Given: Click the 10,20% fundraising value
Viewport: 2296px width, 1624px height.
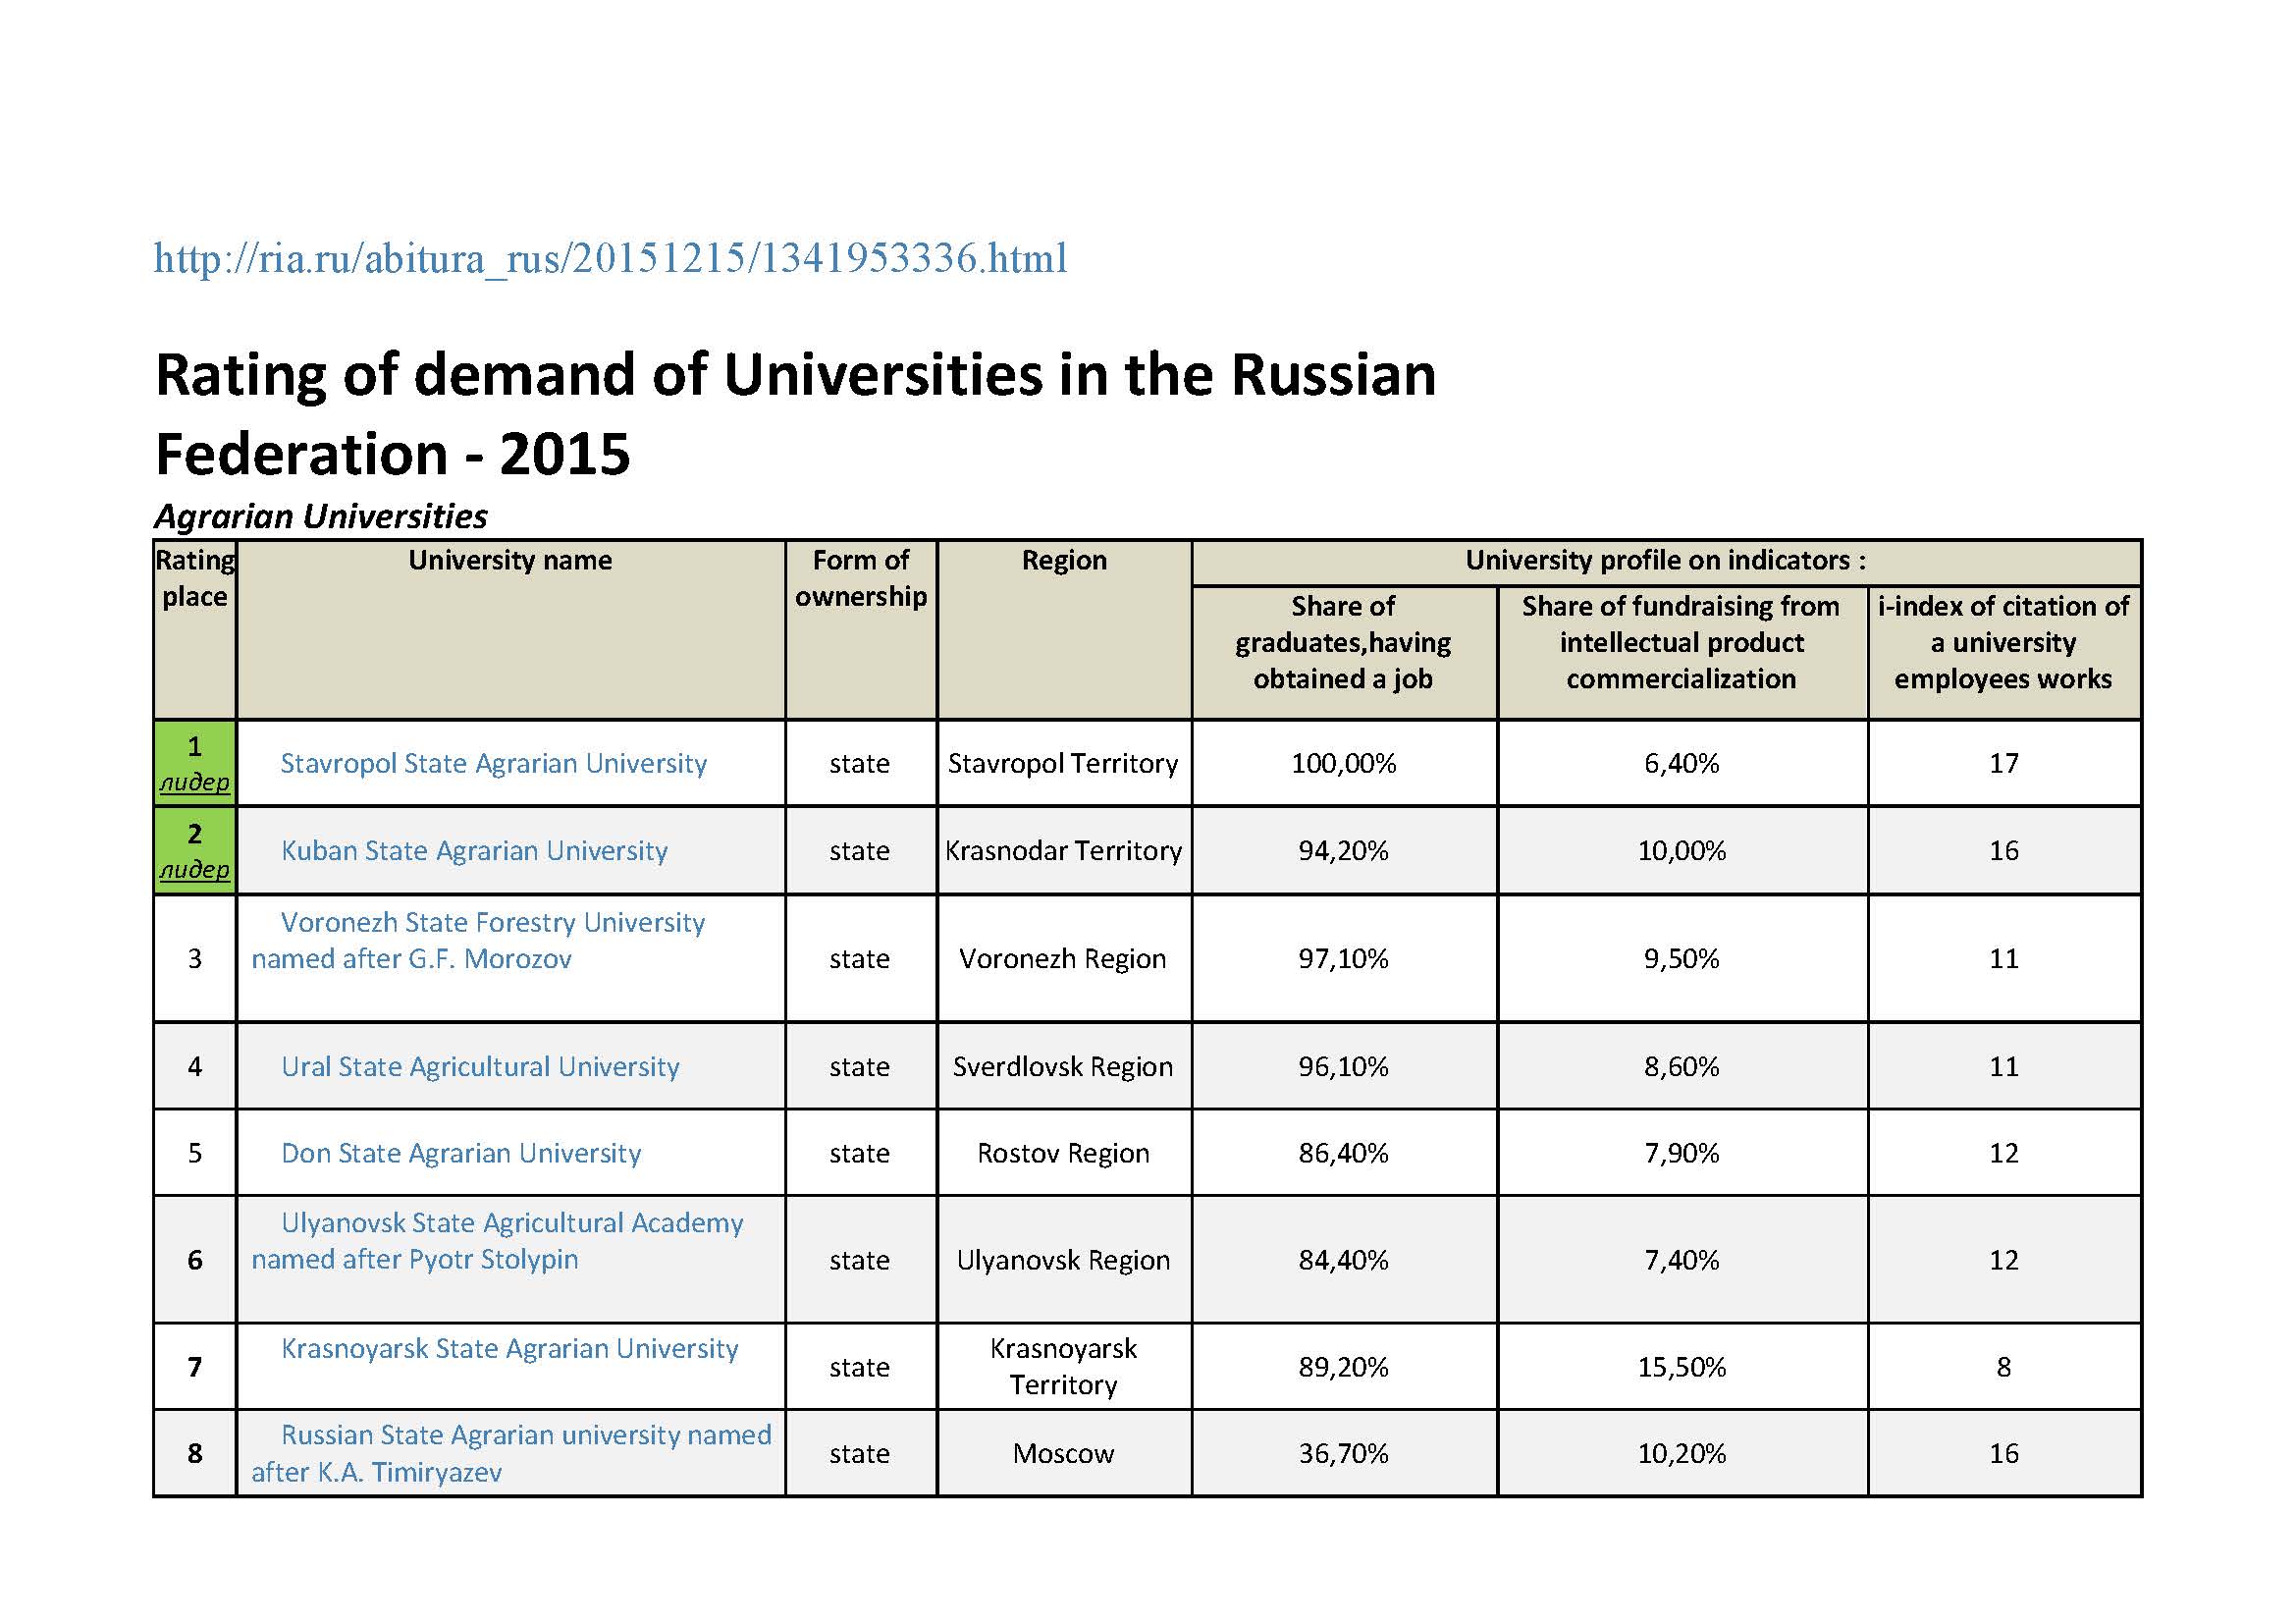Looking at the screenshot, I should point(1682,1453).
